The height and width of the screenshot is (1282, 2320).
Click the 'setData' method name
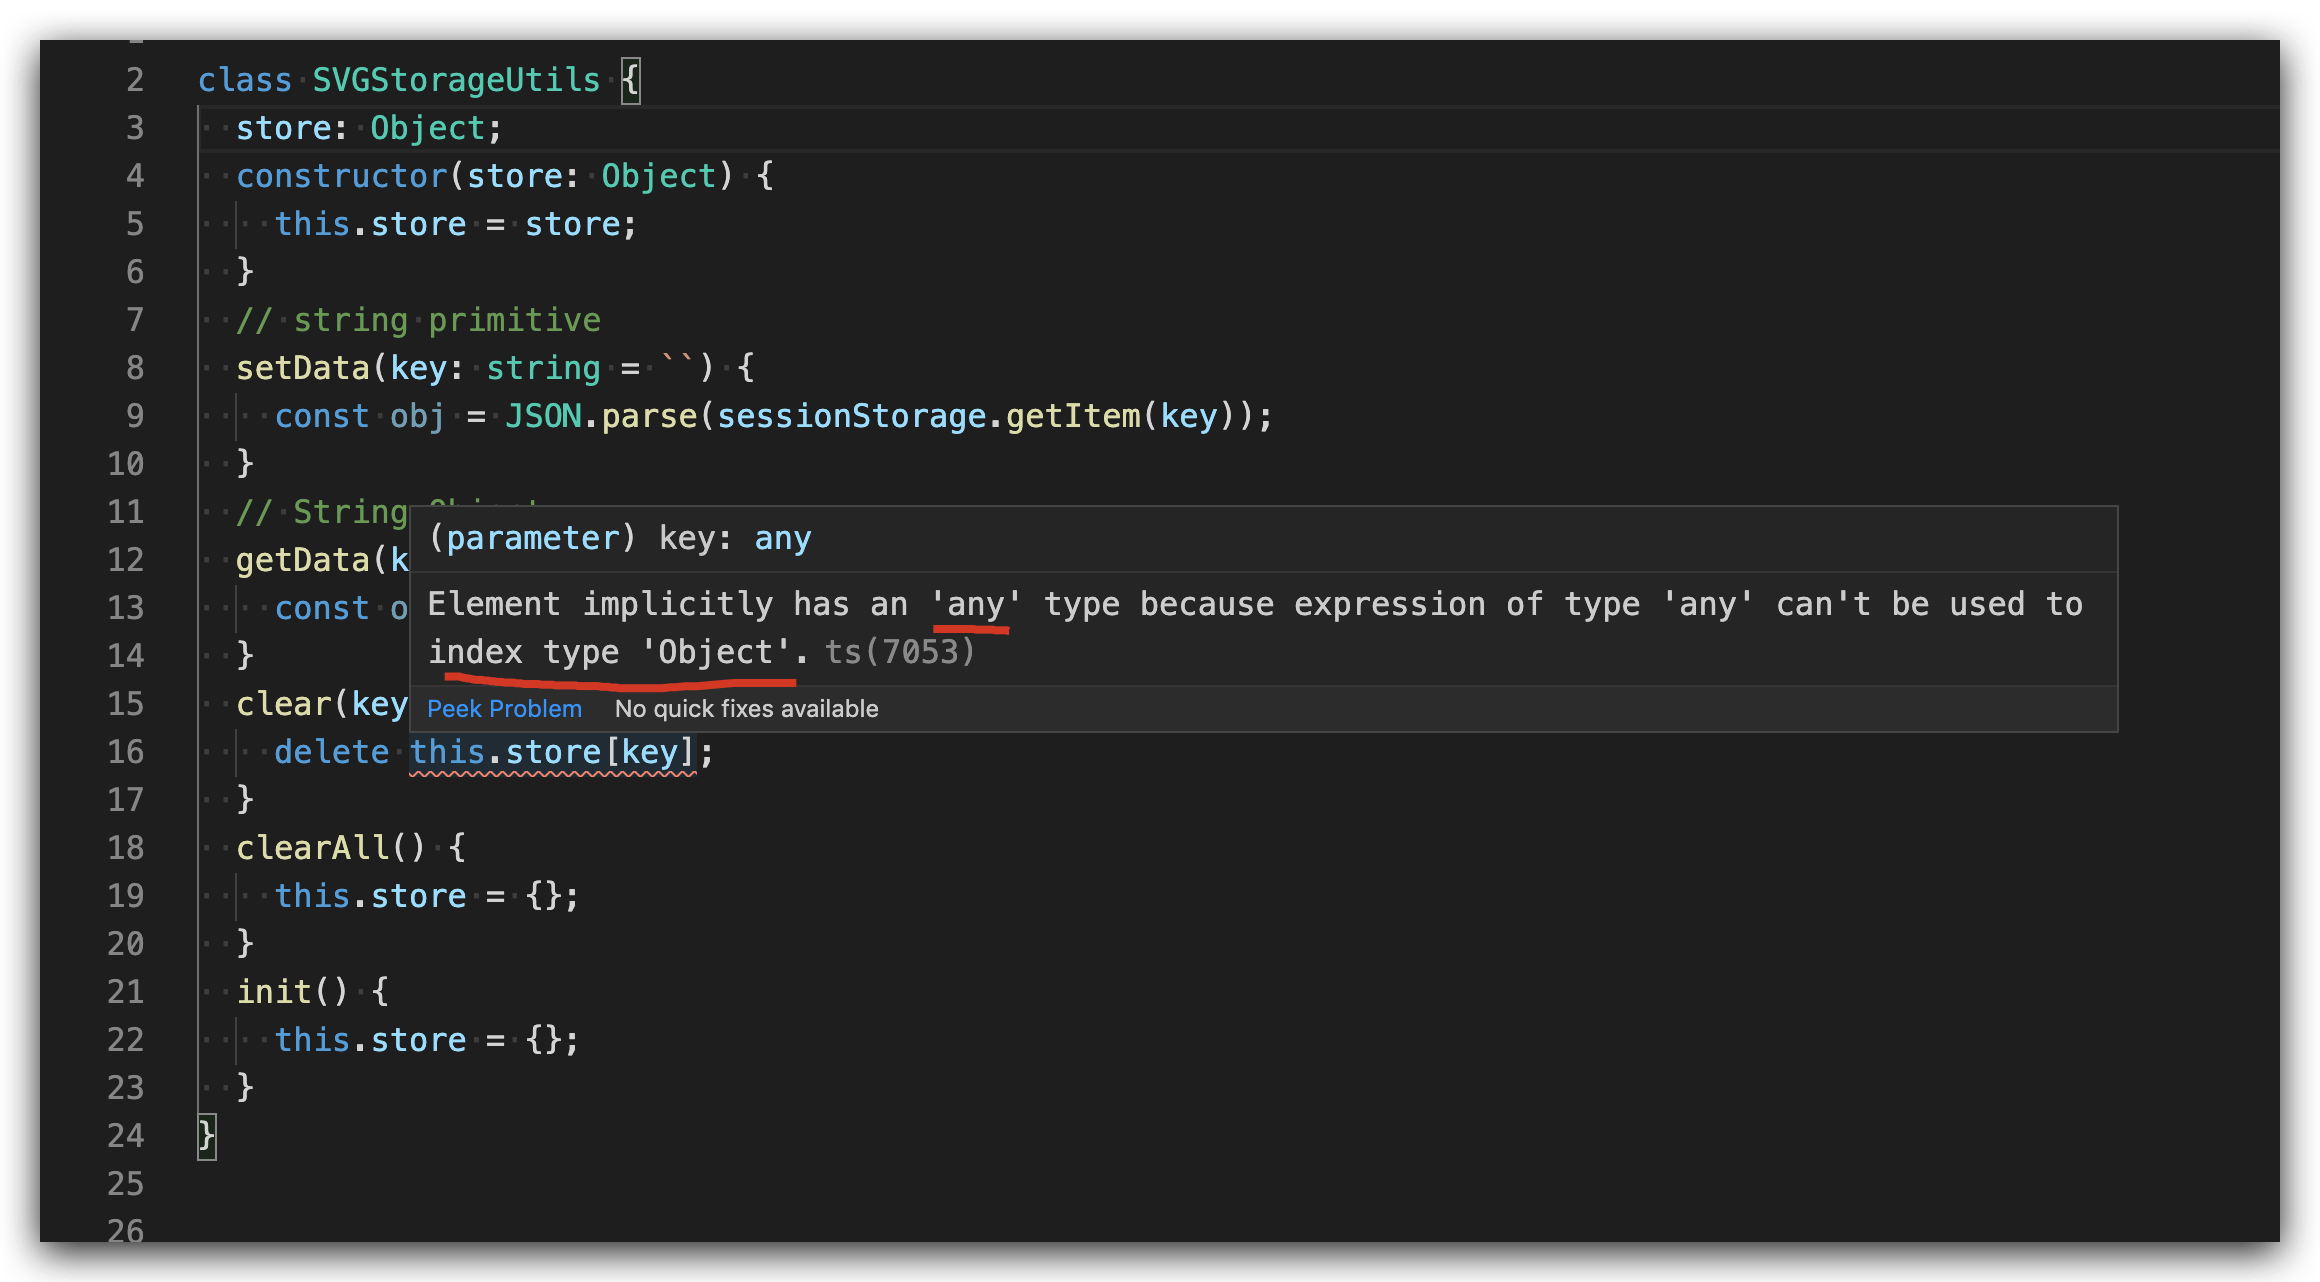pyautogui.click(x=303, y=368)
